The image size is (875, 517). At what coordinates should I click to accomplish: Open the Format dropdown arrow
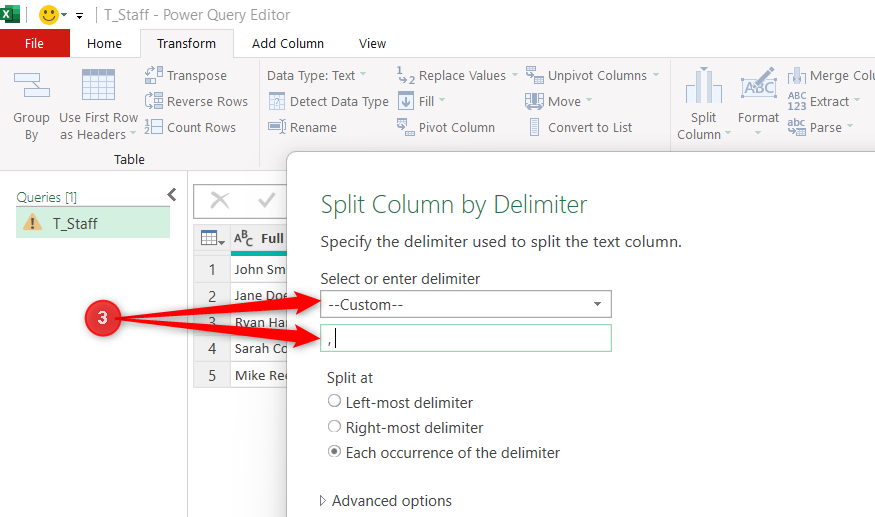tap(758, 133)
